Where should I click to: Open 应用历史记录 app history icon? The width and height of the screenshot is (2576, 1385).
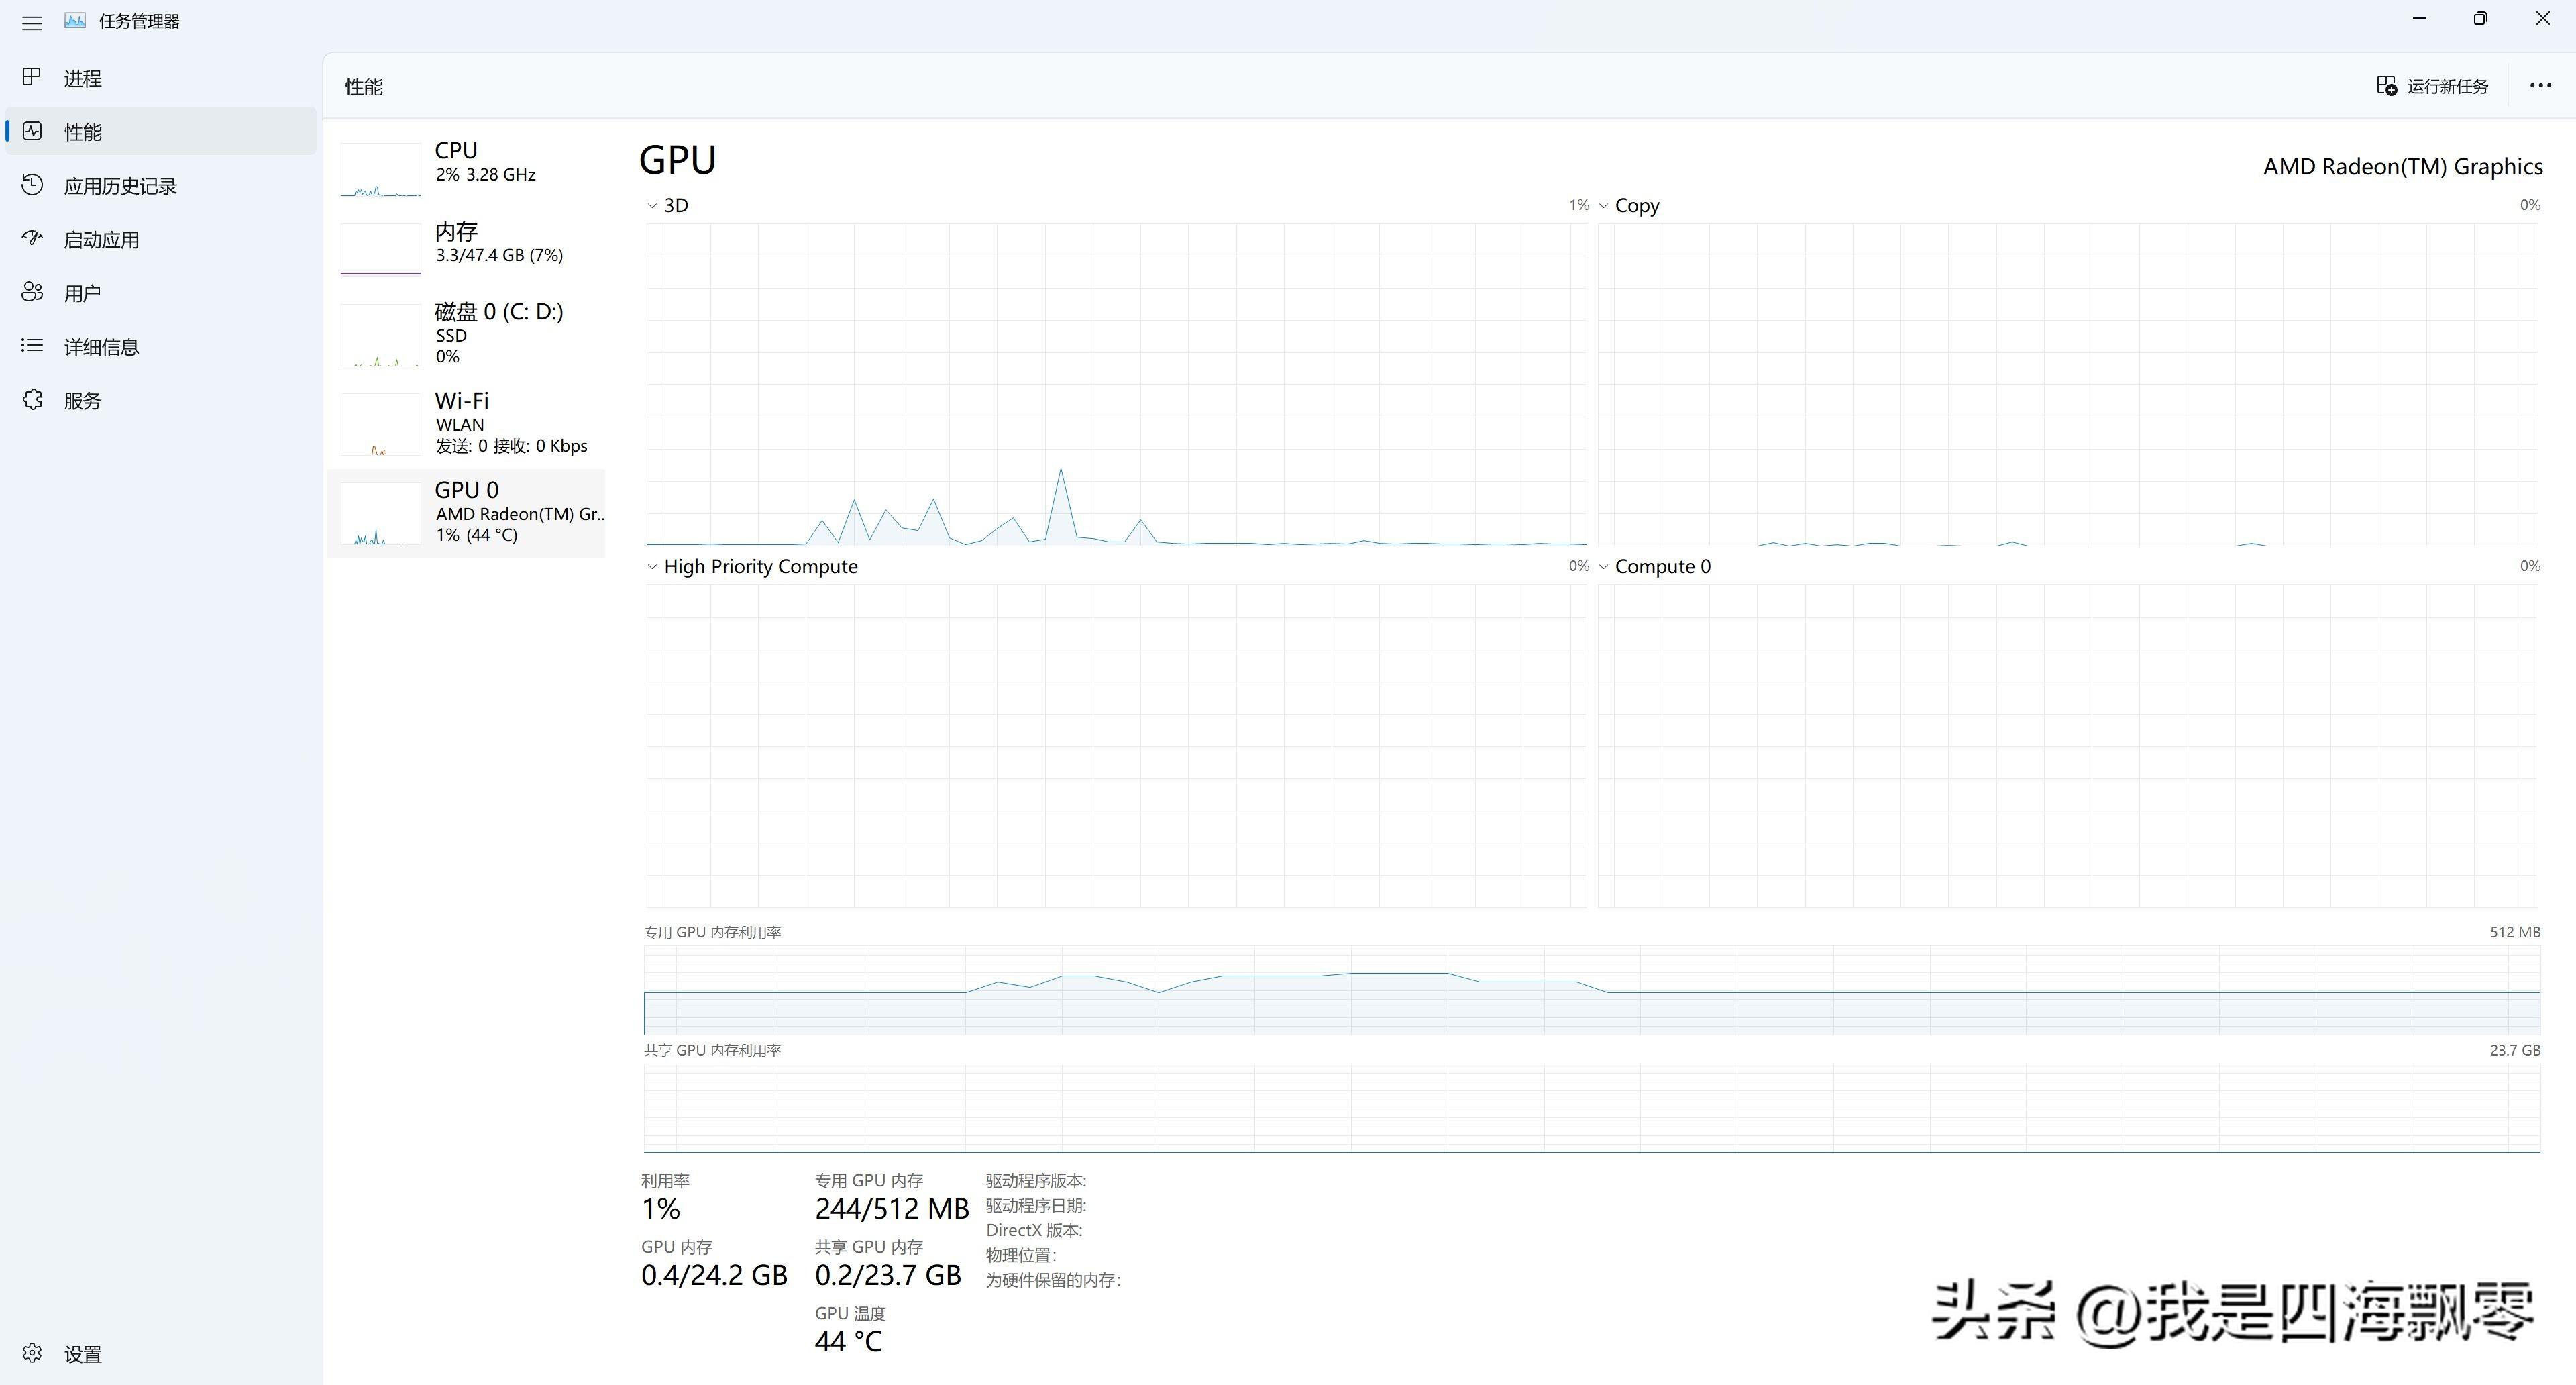(32, 185)
